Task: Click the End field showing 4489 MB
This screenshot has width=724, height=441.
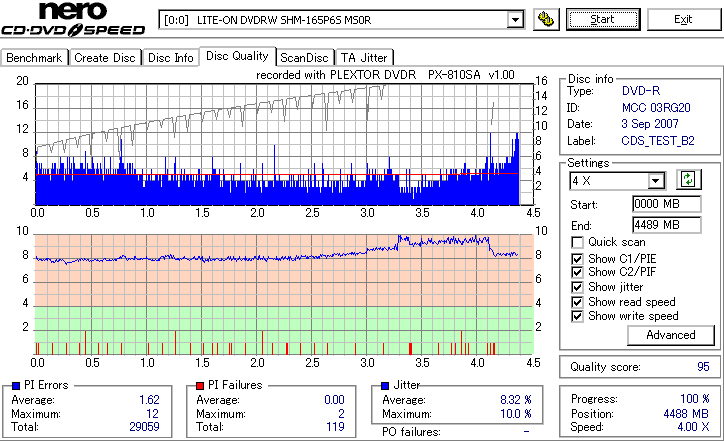Action: point(667,225)
